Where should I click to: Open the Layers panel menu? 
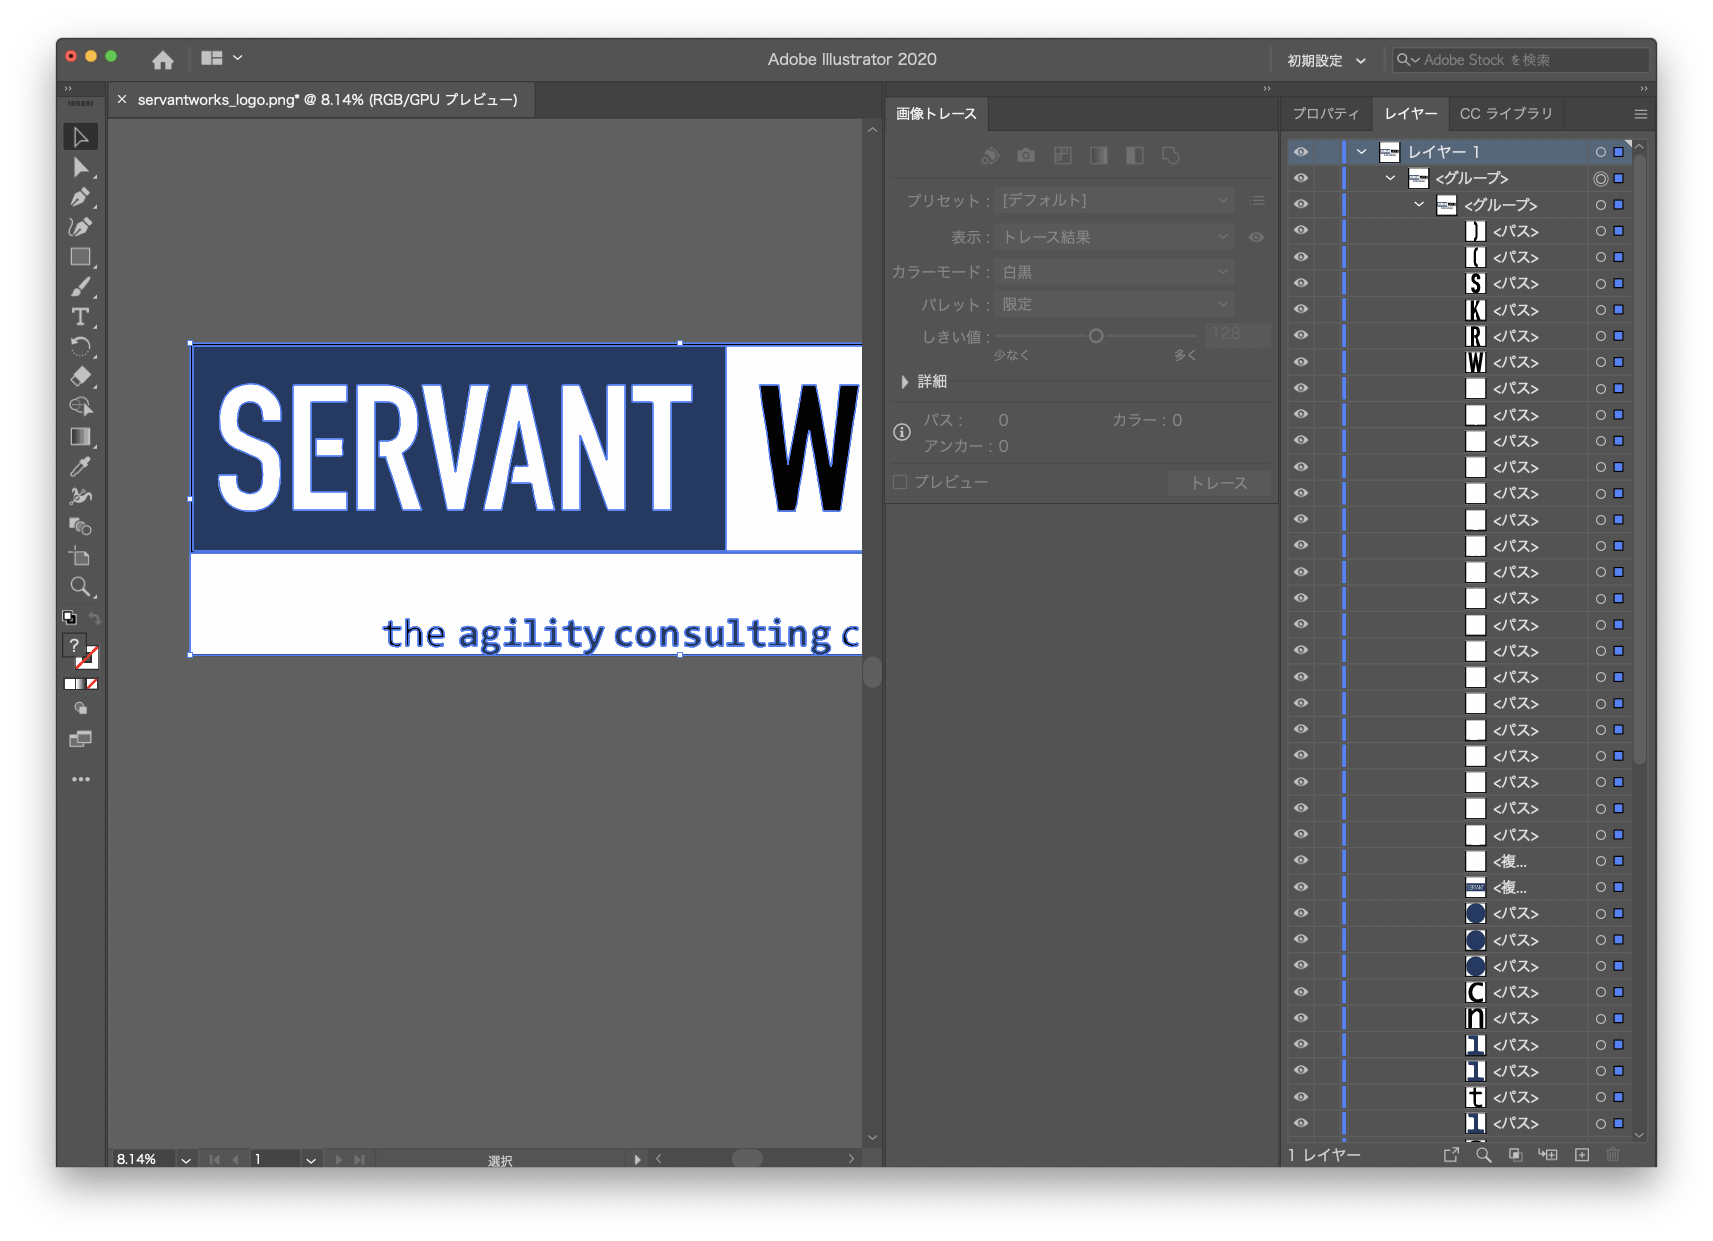1640,114
